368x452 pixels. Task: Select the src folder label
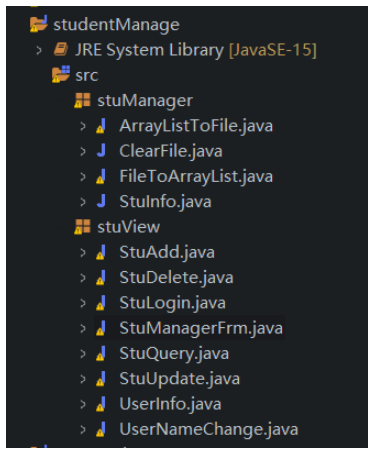coord(87,76)
